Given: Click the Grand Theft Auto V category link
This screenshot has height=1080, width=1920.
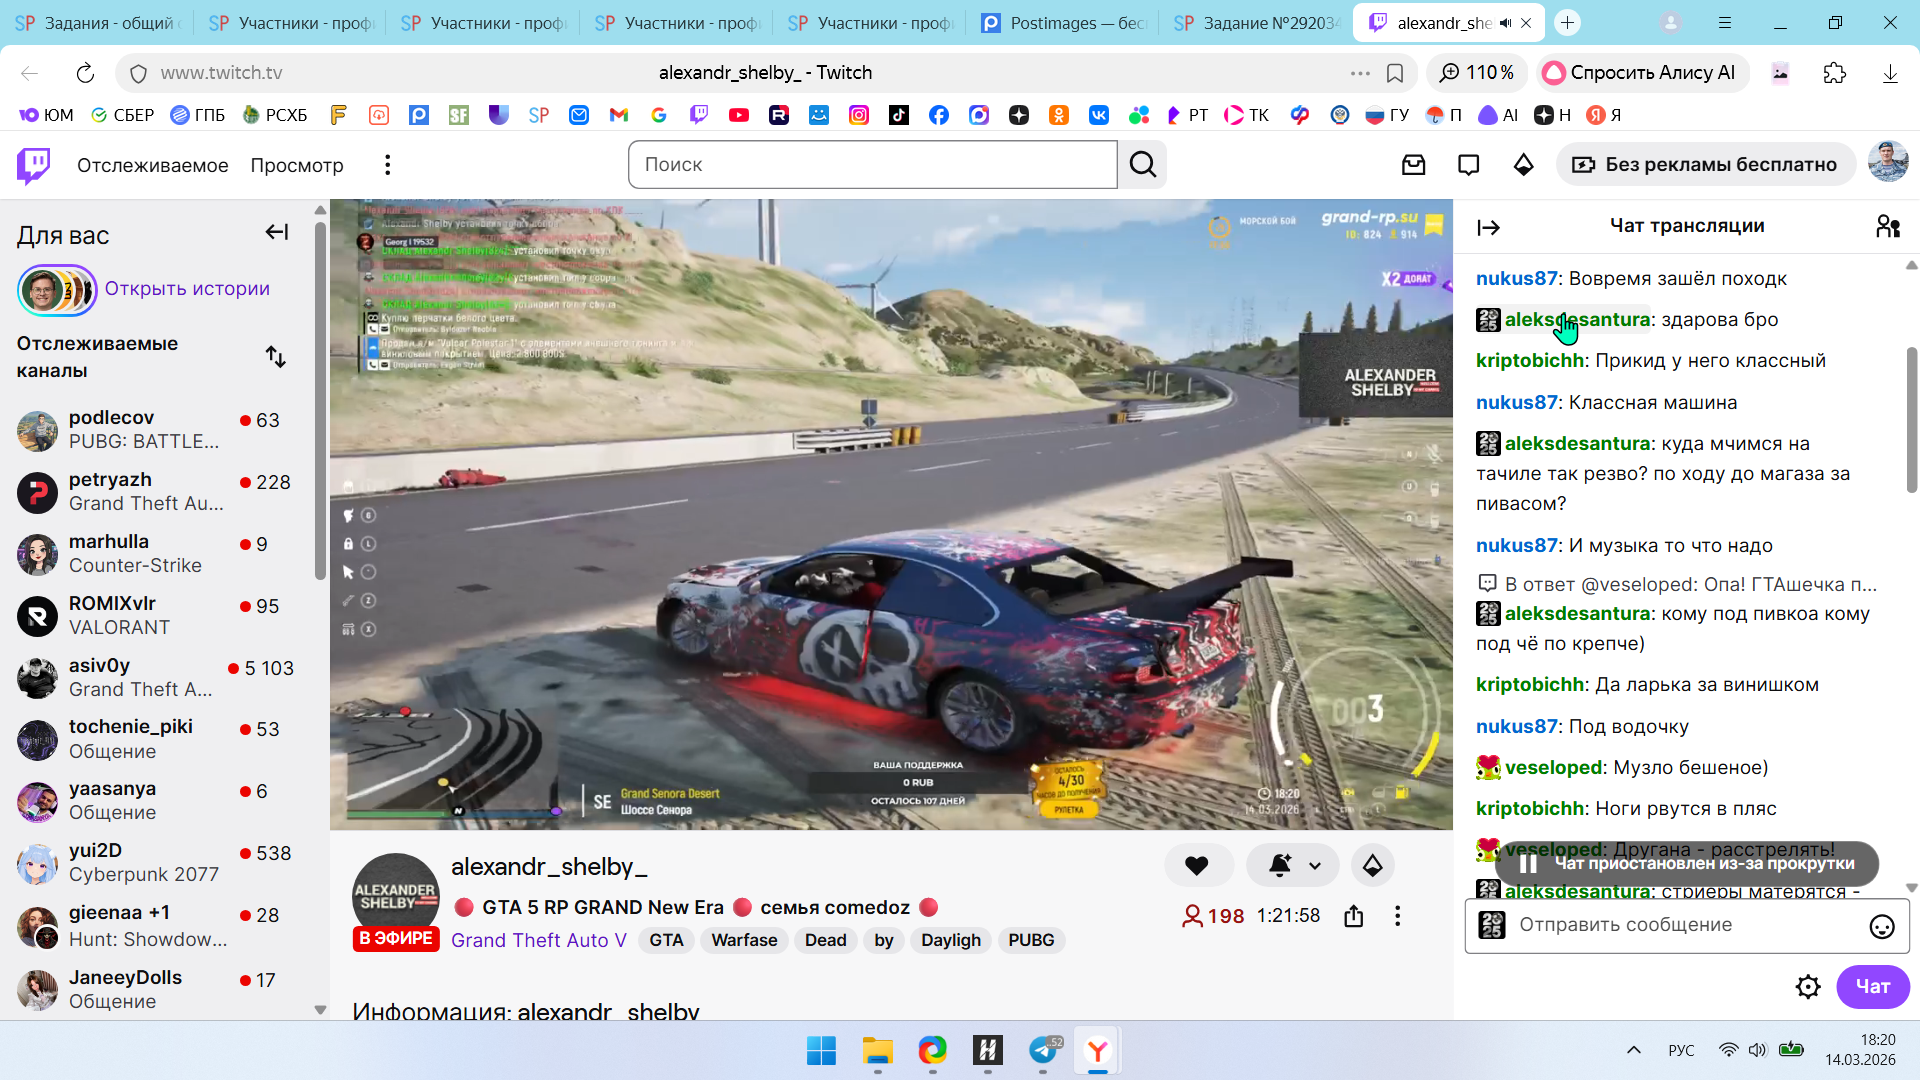Looking at the screenshot, I should (538, 940).
